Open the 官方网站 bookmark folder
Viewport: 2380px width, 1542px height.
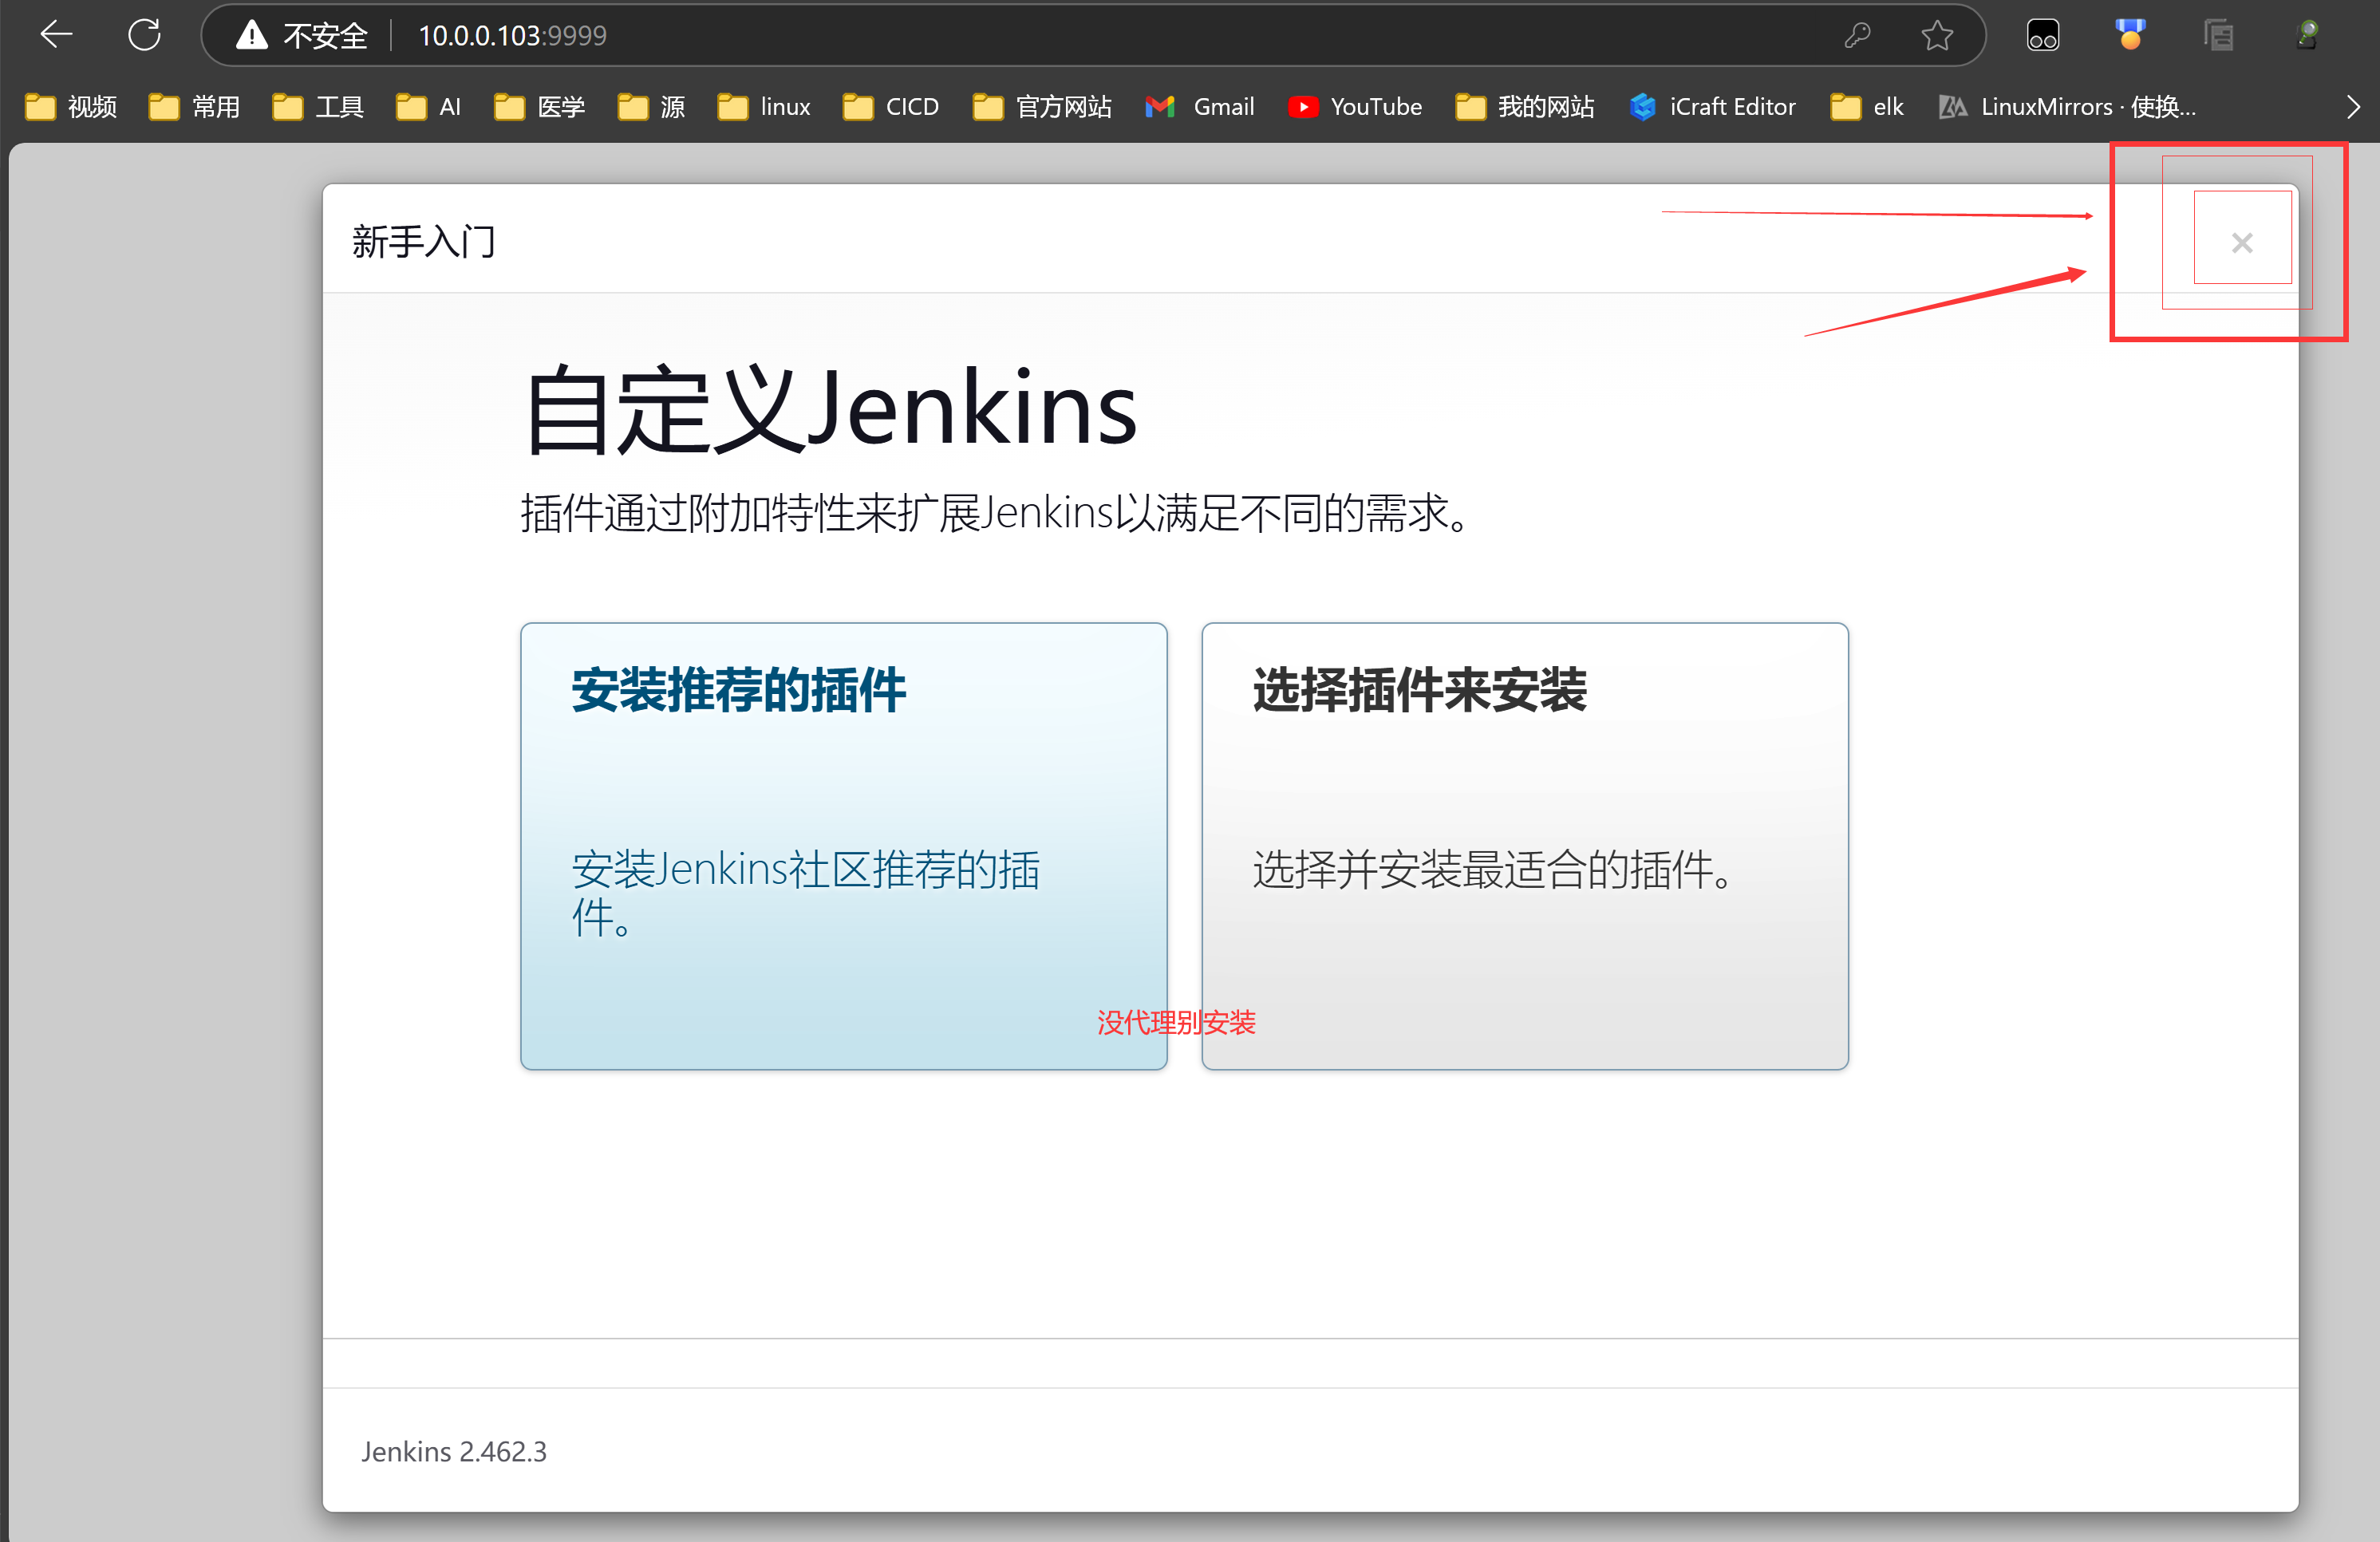tap(1042, 107)
